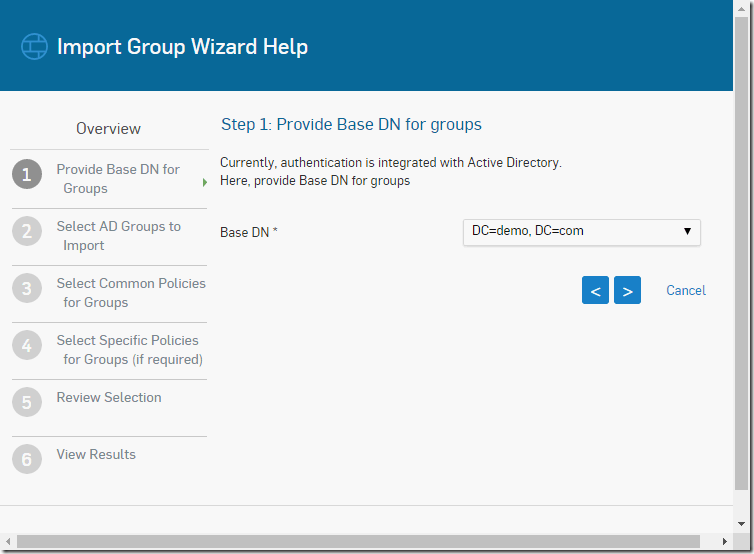The height and width of the screenshot is (554, 754).
Task: Select the Select AD Groups to Import step
Action: (x=119, y=236)
